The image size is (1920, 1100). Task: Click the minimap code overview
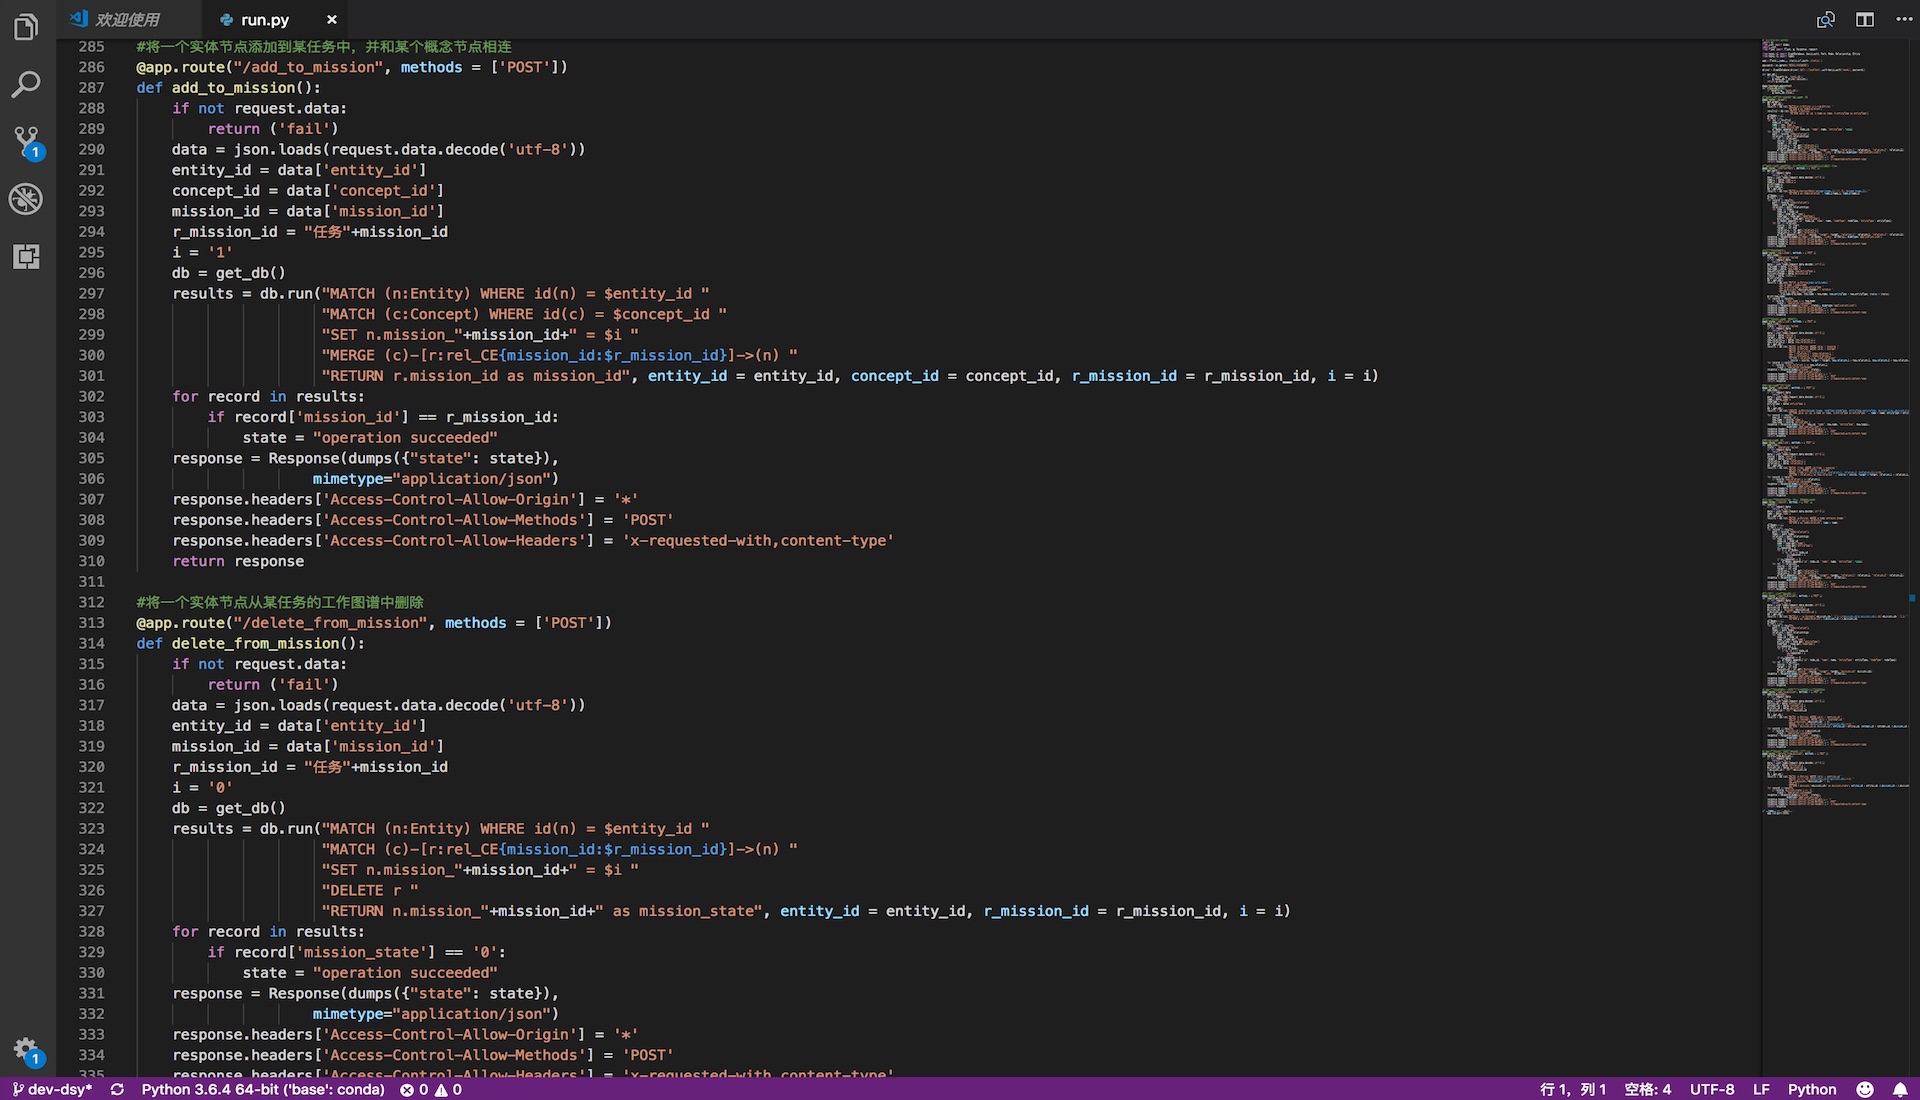pyautogui.click(x=1835, y=430)
